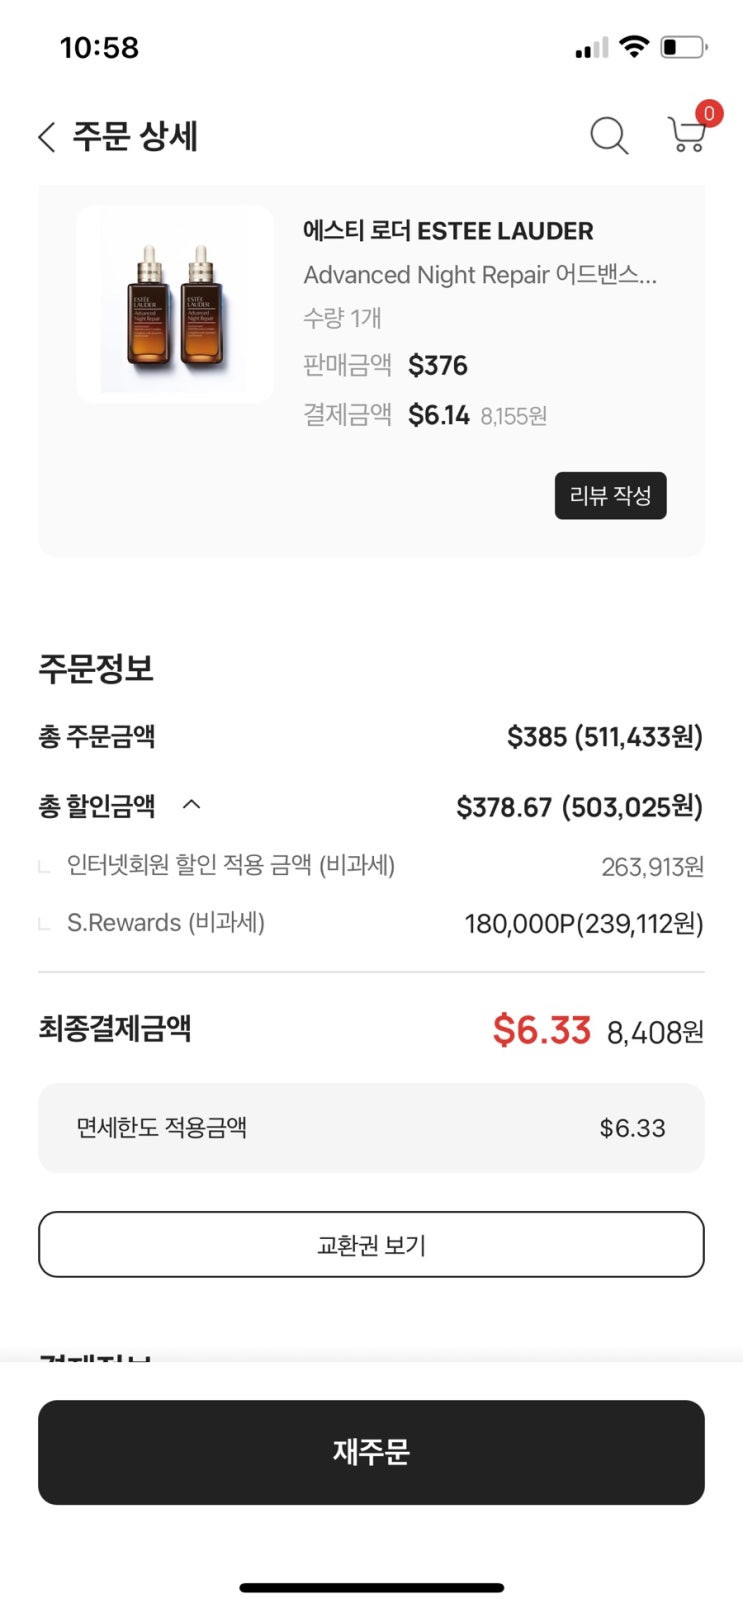Tap the 최종결제금액 $6.33 amount
The height and width of the screenshot is (1608, 743).
(542, 1029)
